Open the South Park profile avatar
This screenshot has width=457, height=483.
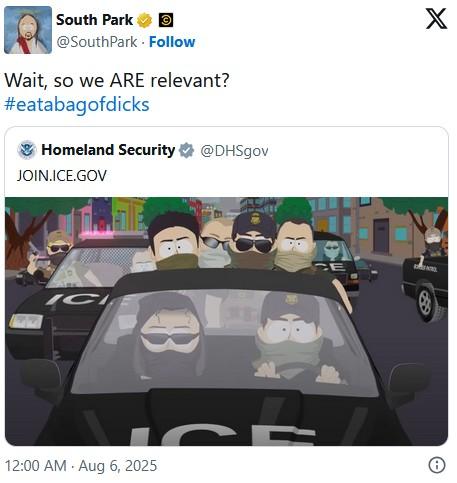click(28, 30)
